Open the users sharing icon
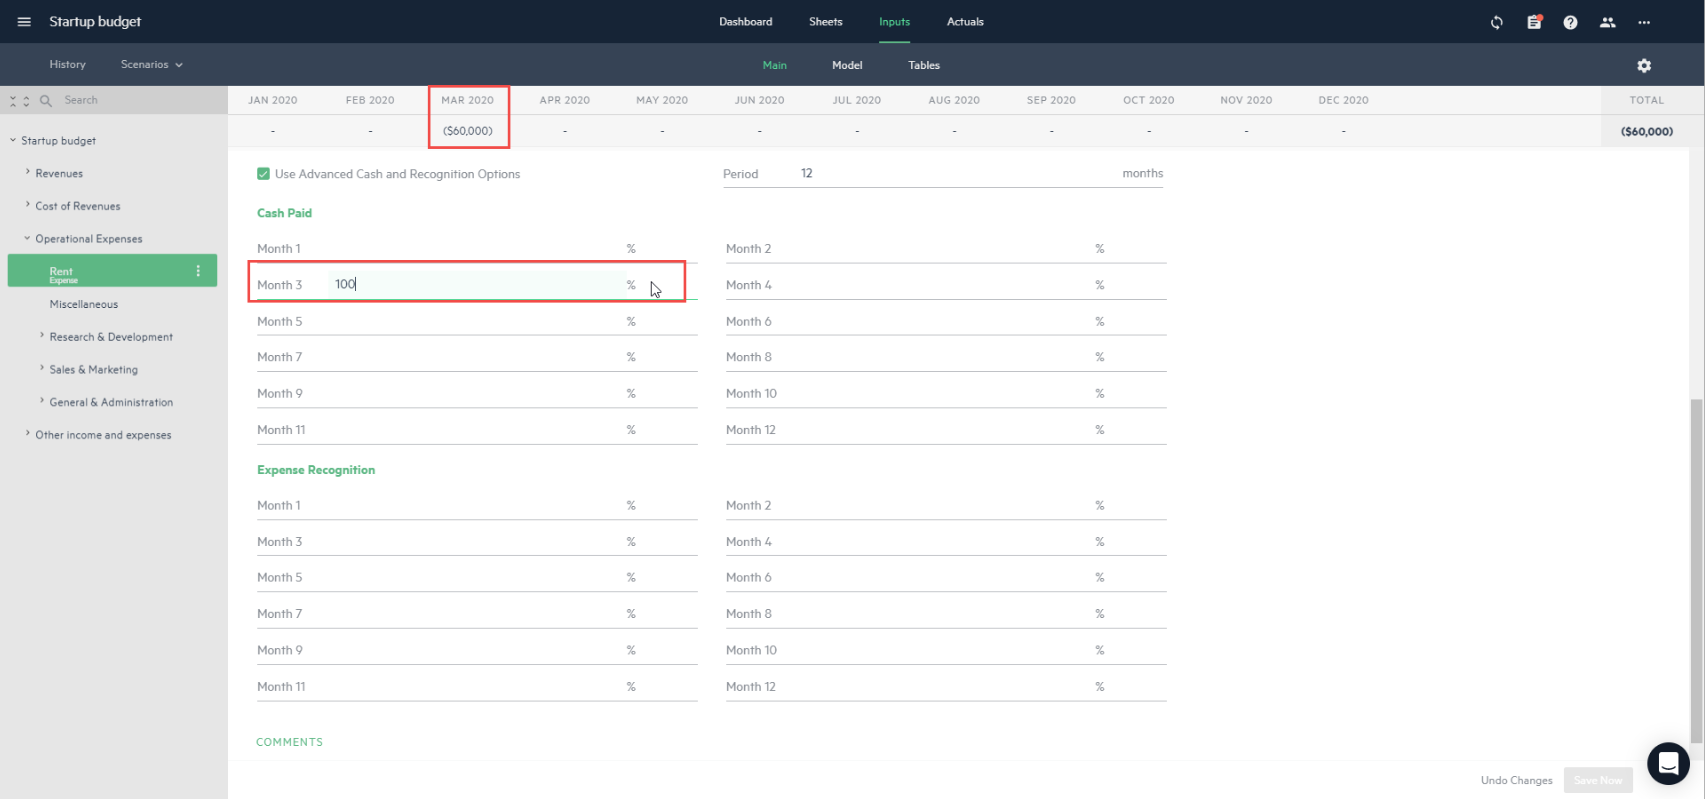Viewport: 1705px width, 799px height. click(1607, 22)
